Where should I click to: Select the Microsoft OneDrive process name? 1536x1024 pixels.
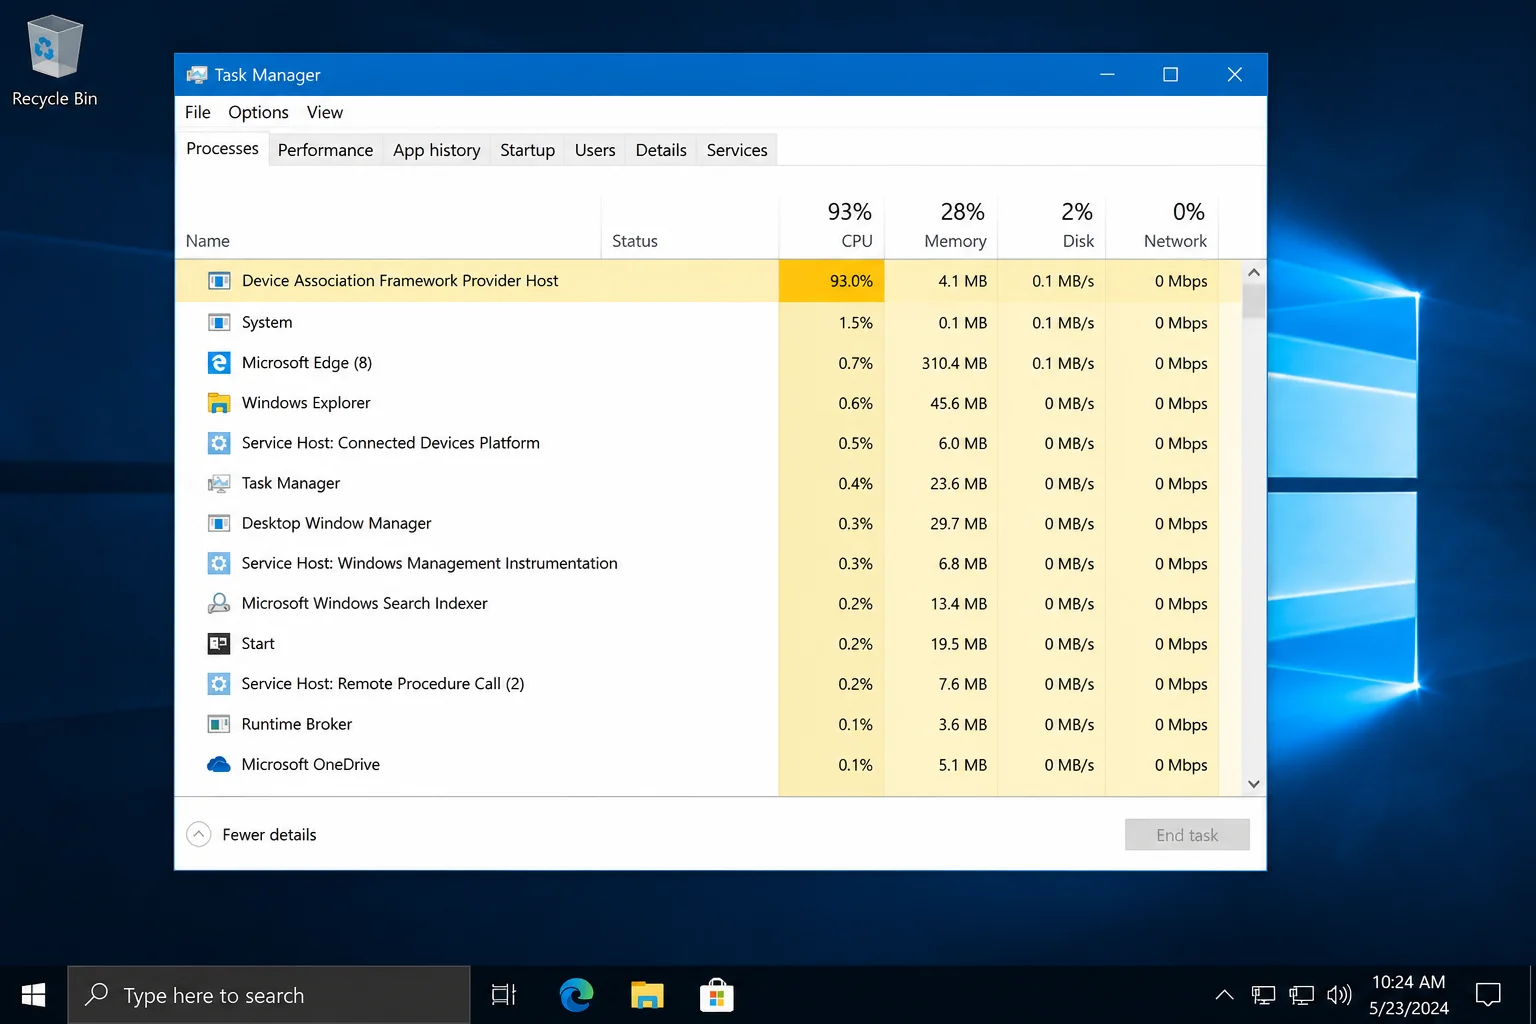(x=310, y=764)
